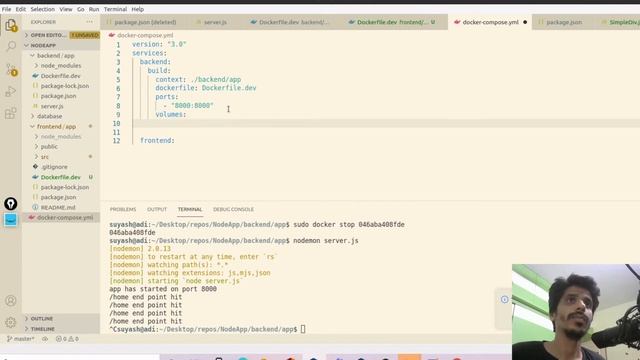
Task: Switch to the SimpleDiv editor tab
Action: (x=620, y=22)
